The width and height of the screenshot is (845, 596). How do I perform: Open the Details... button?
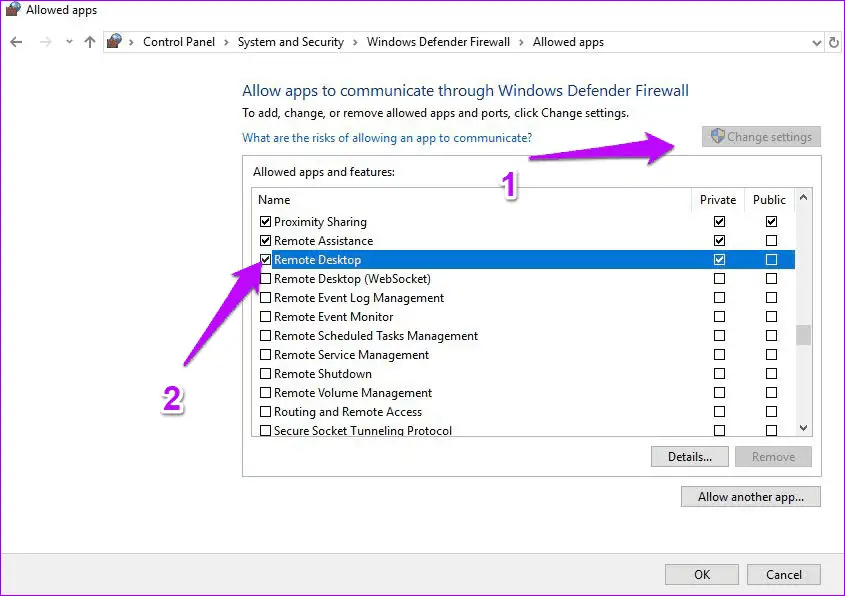pyautogui.click(x=689, y=456)
